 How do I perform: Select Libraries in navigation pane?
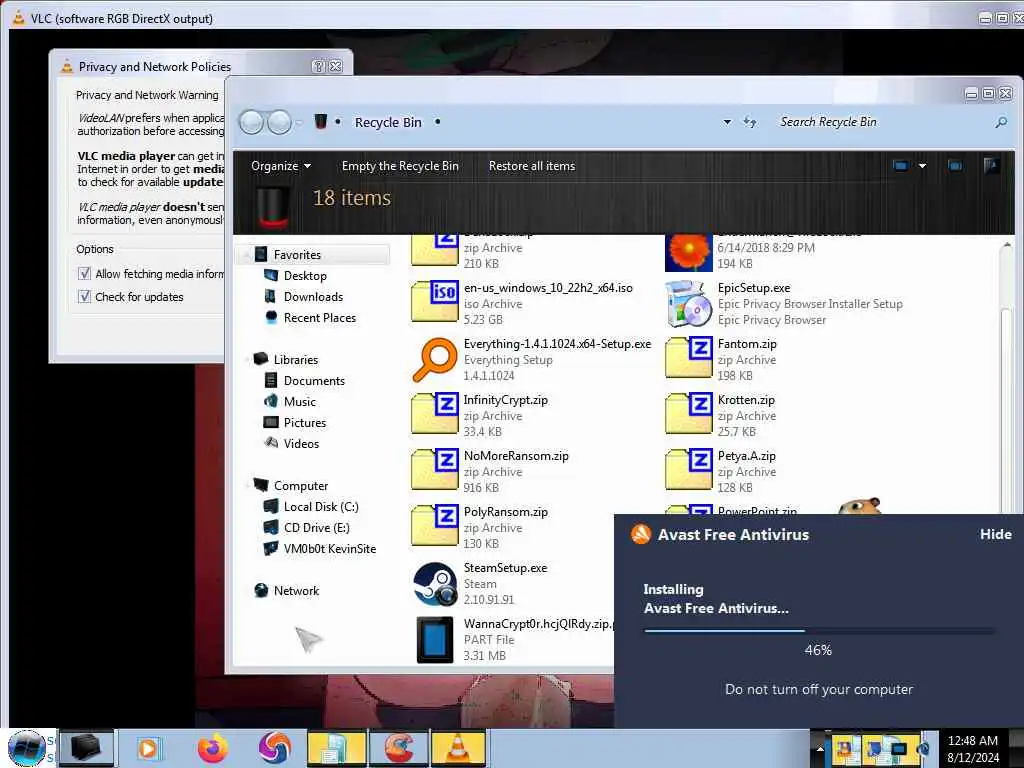coord(295,359)
